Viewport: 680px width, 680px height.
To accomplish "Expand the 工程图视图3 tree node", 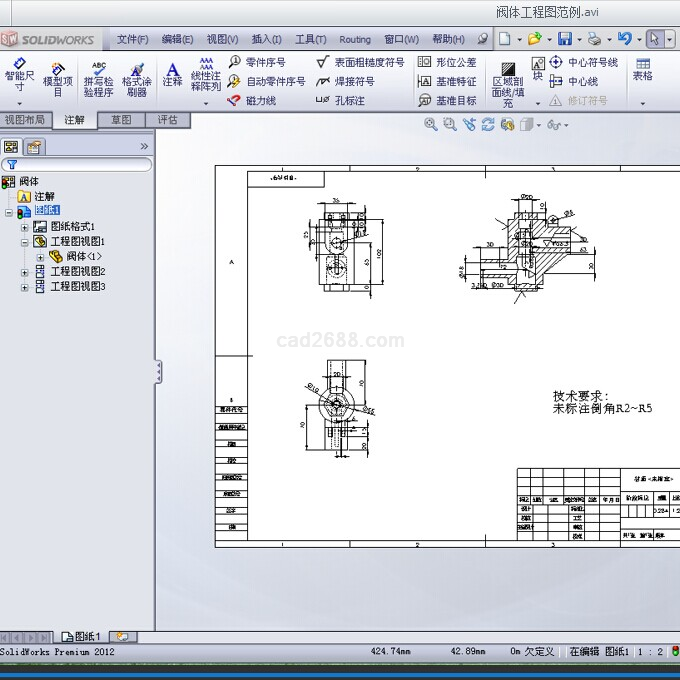I will click(x=25, y=287).
